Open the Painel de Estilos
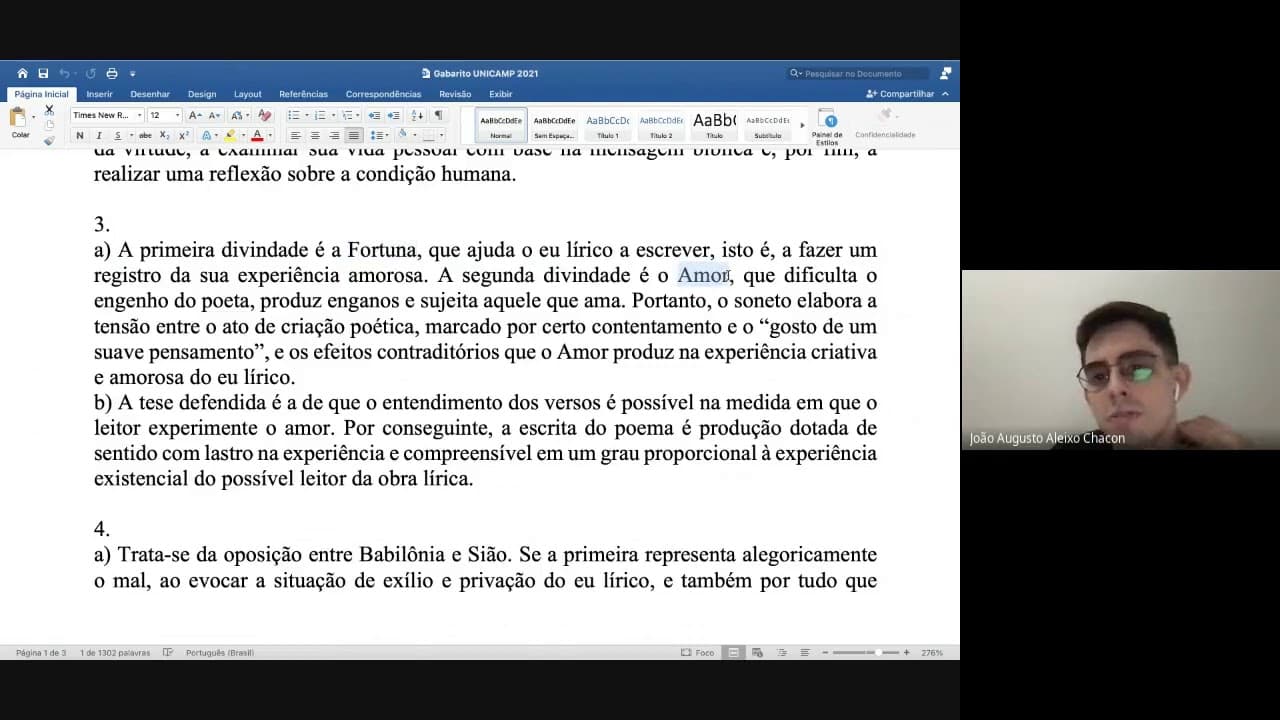Screen dimensions: 1280x720 (827, 127)
